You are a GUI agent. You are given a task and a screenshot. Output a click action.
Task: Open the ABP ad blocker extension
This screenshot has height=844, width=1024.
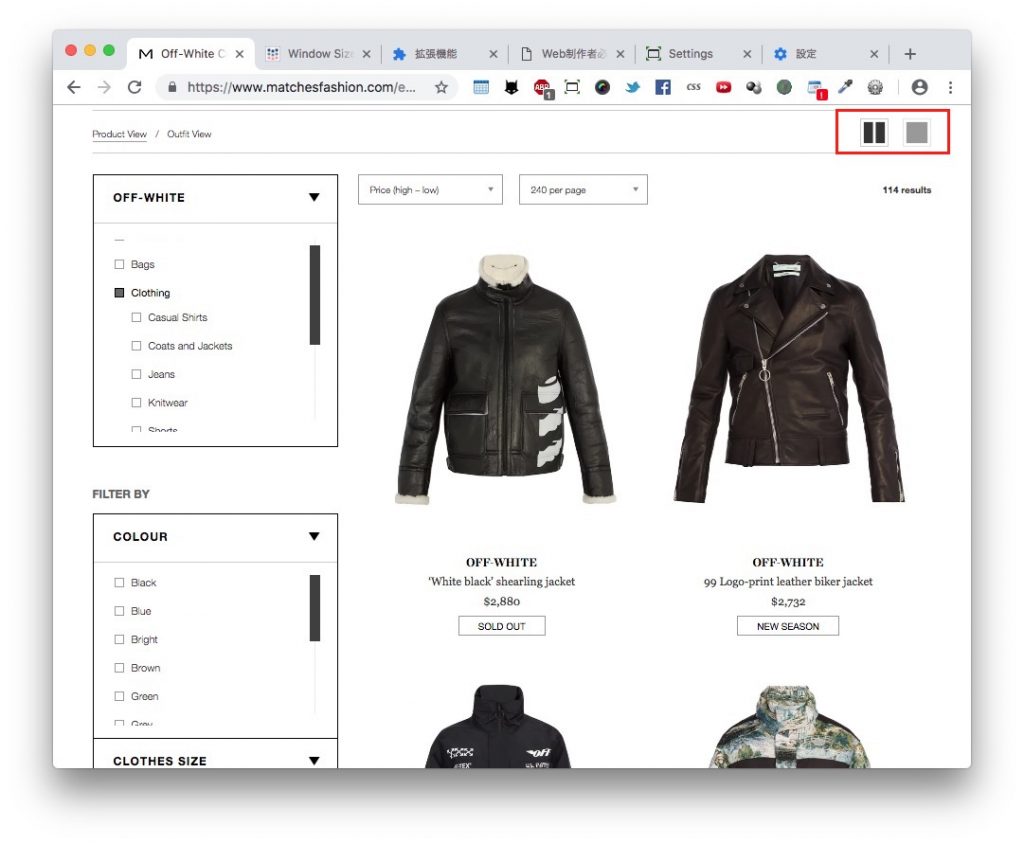coord(542,88)
